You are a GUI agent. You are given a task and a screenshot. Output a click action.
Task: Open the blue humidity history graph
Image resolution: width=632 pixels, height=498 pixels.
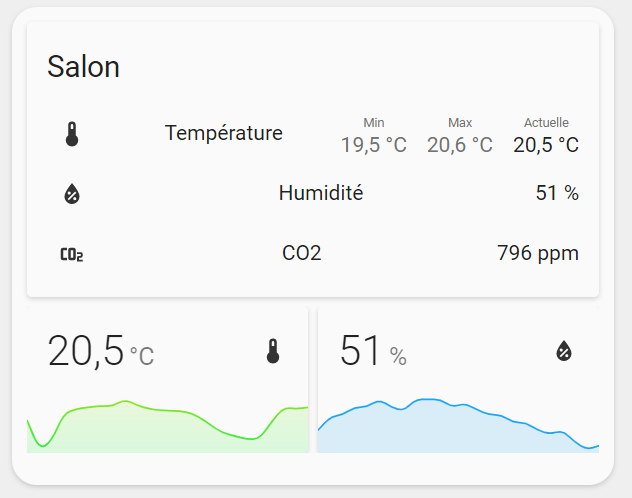458,425
